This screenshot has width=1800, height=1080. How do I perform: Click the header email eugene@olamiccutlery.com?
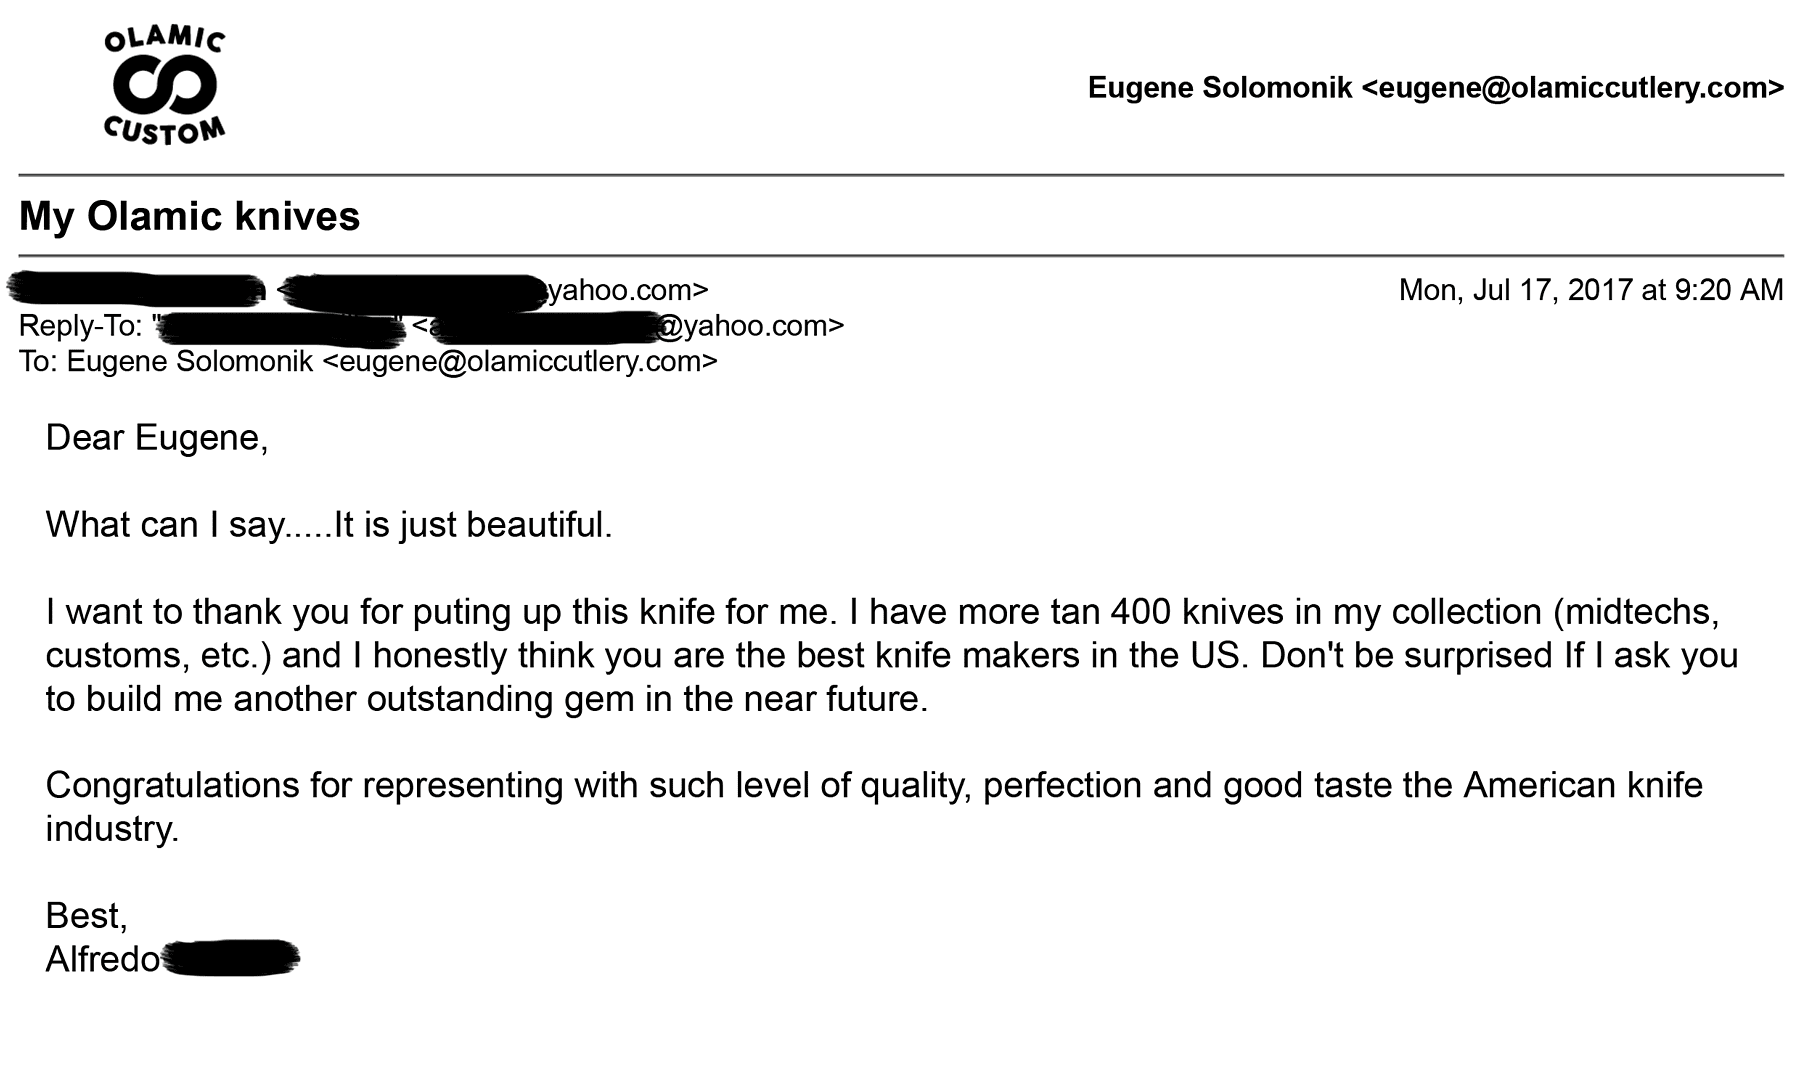point(1573,88)
